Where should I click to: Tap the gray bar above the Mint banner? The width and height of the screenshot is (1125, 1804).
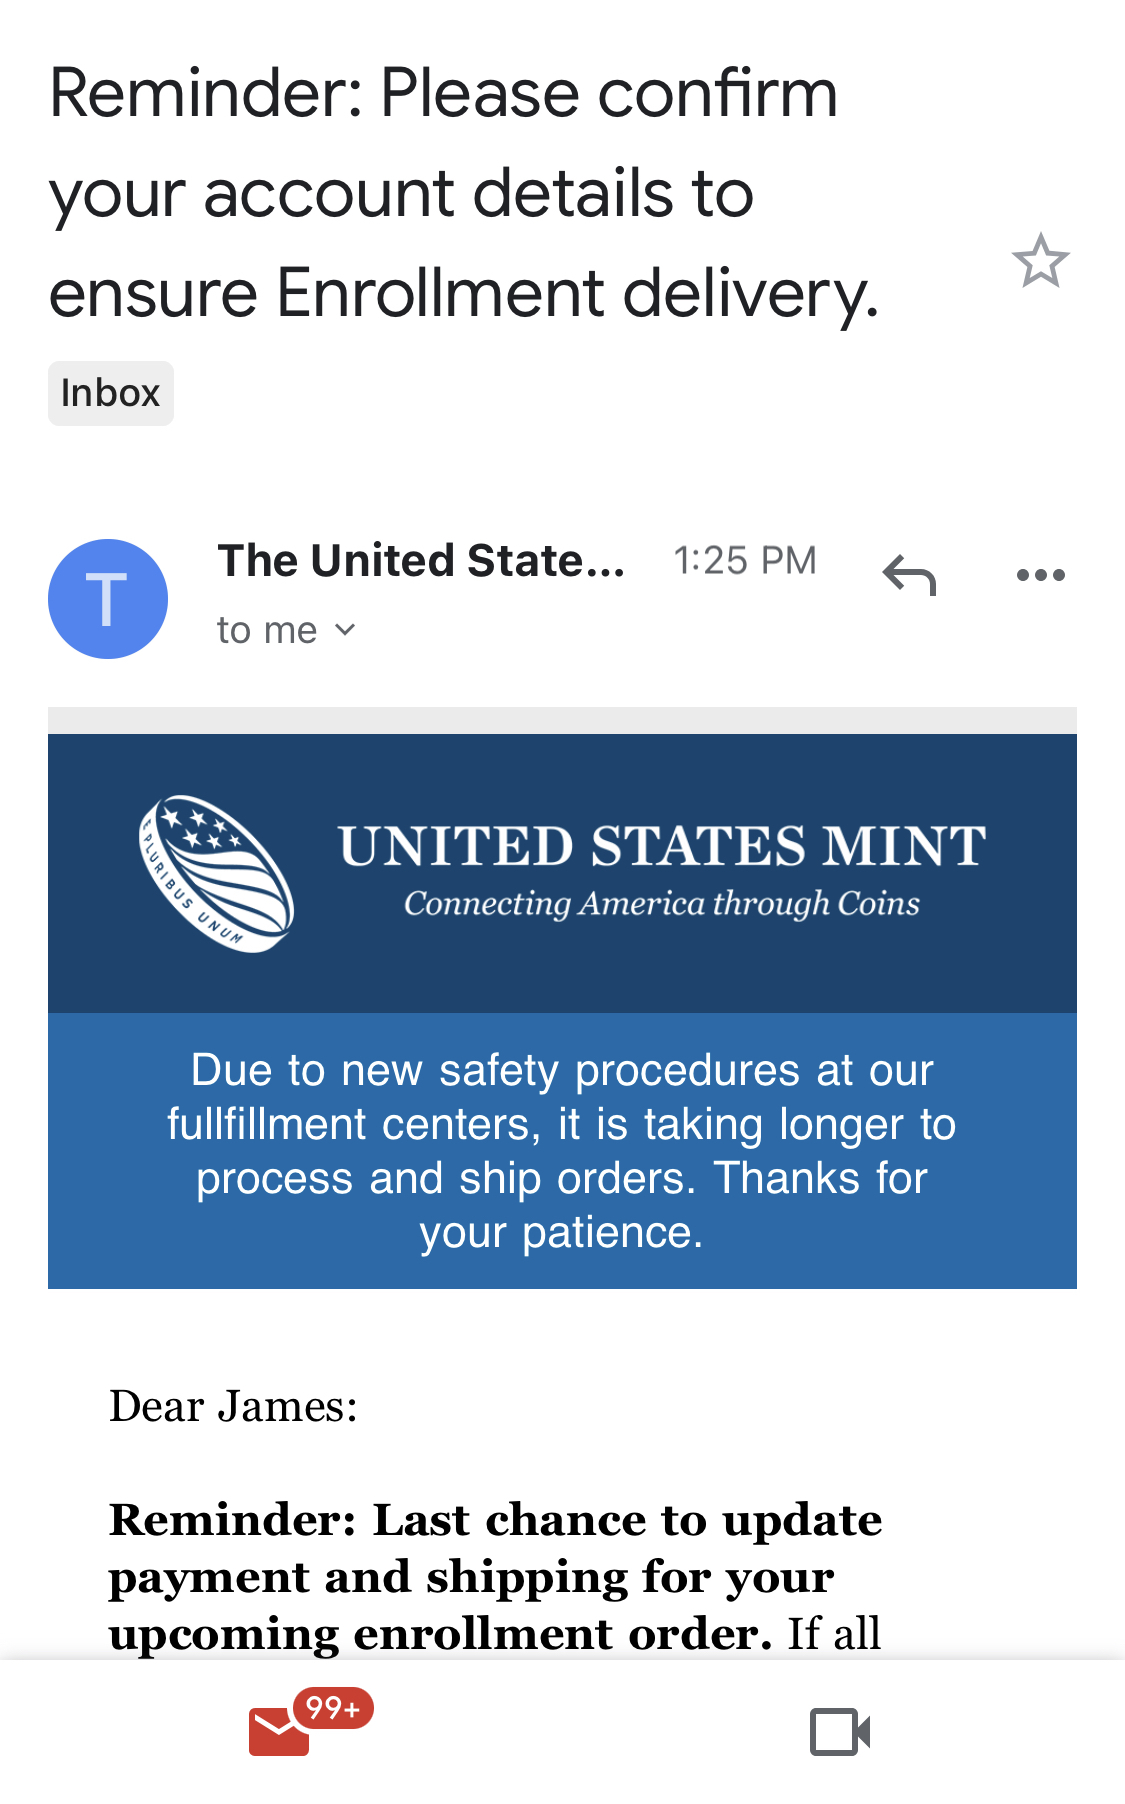(562, 720)
